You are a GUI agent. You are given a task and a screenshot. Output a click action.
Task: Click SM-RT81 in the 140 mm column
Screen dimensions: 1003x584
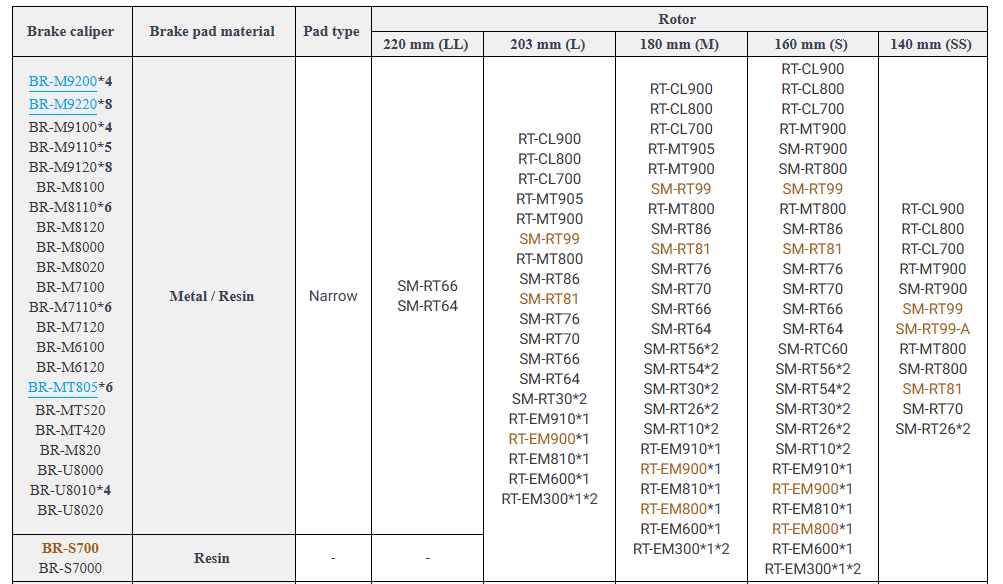[932, 389]
